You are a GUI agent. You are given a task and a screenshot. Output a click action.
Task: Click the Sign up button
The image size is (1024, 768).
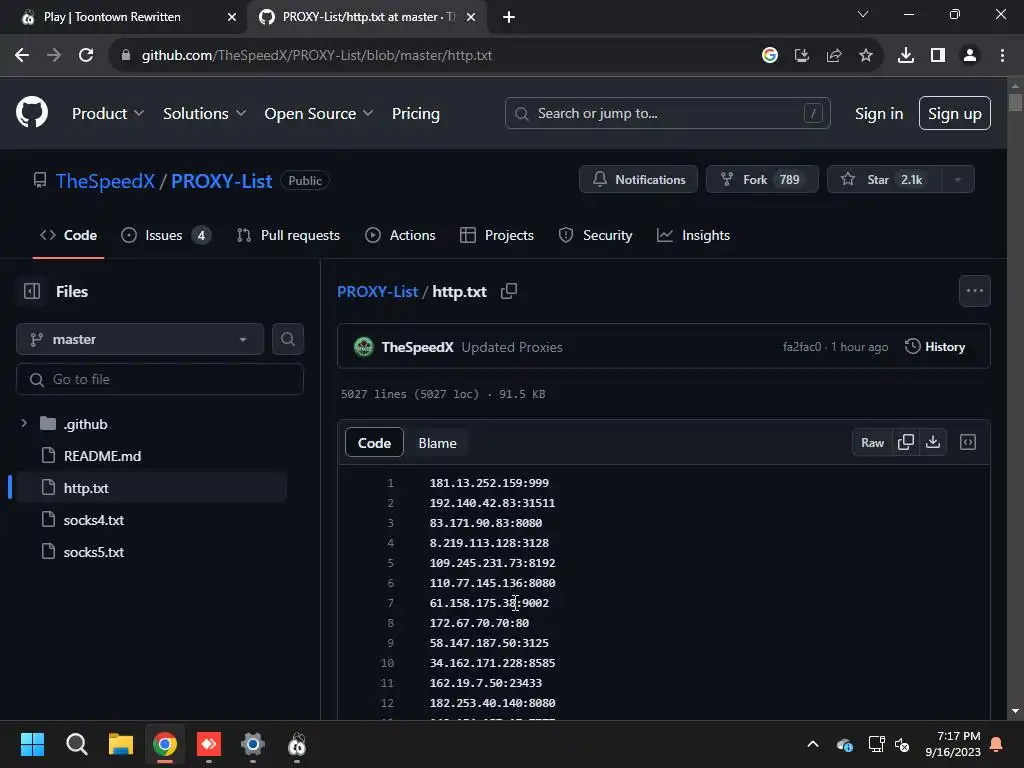click(x=954, y=114)
